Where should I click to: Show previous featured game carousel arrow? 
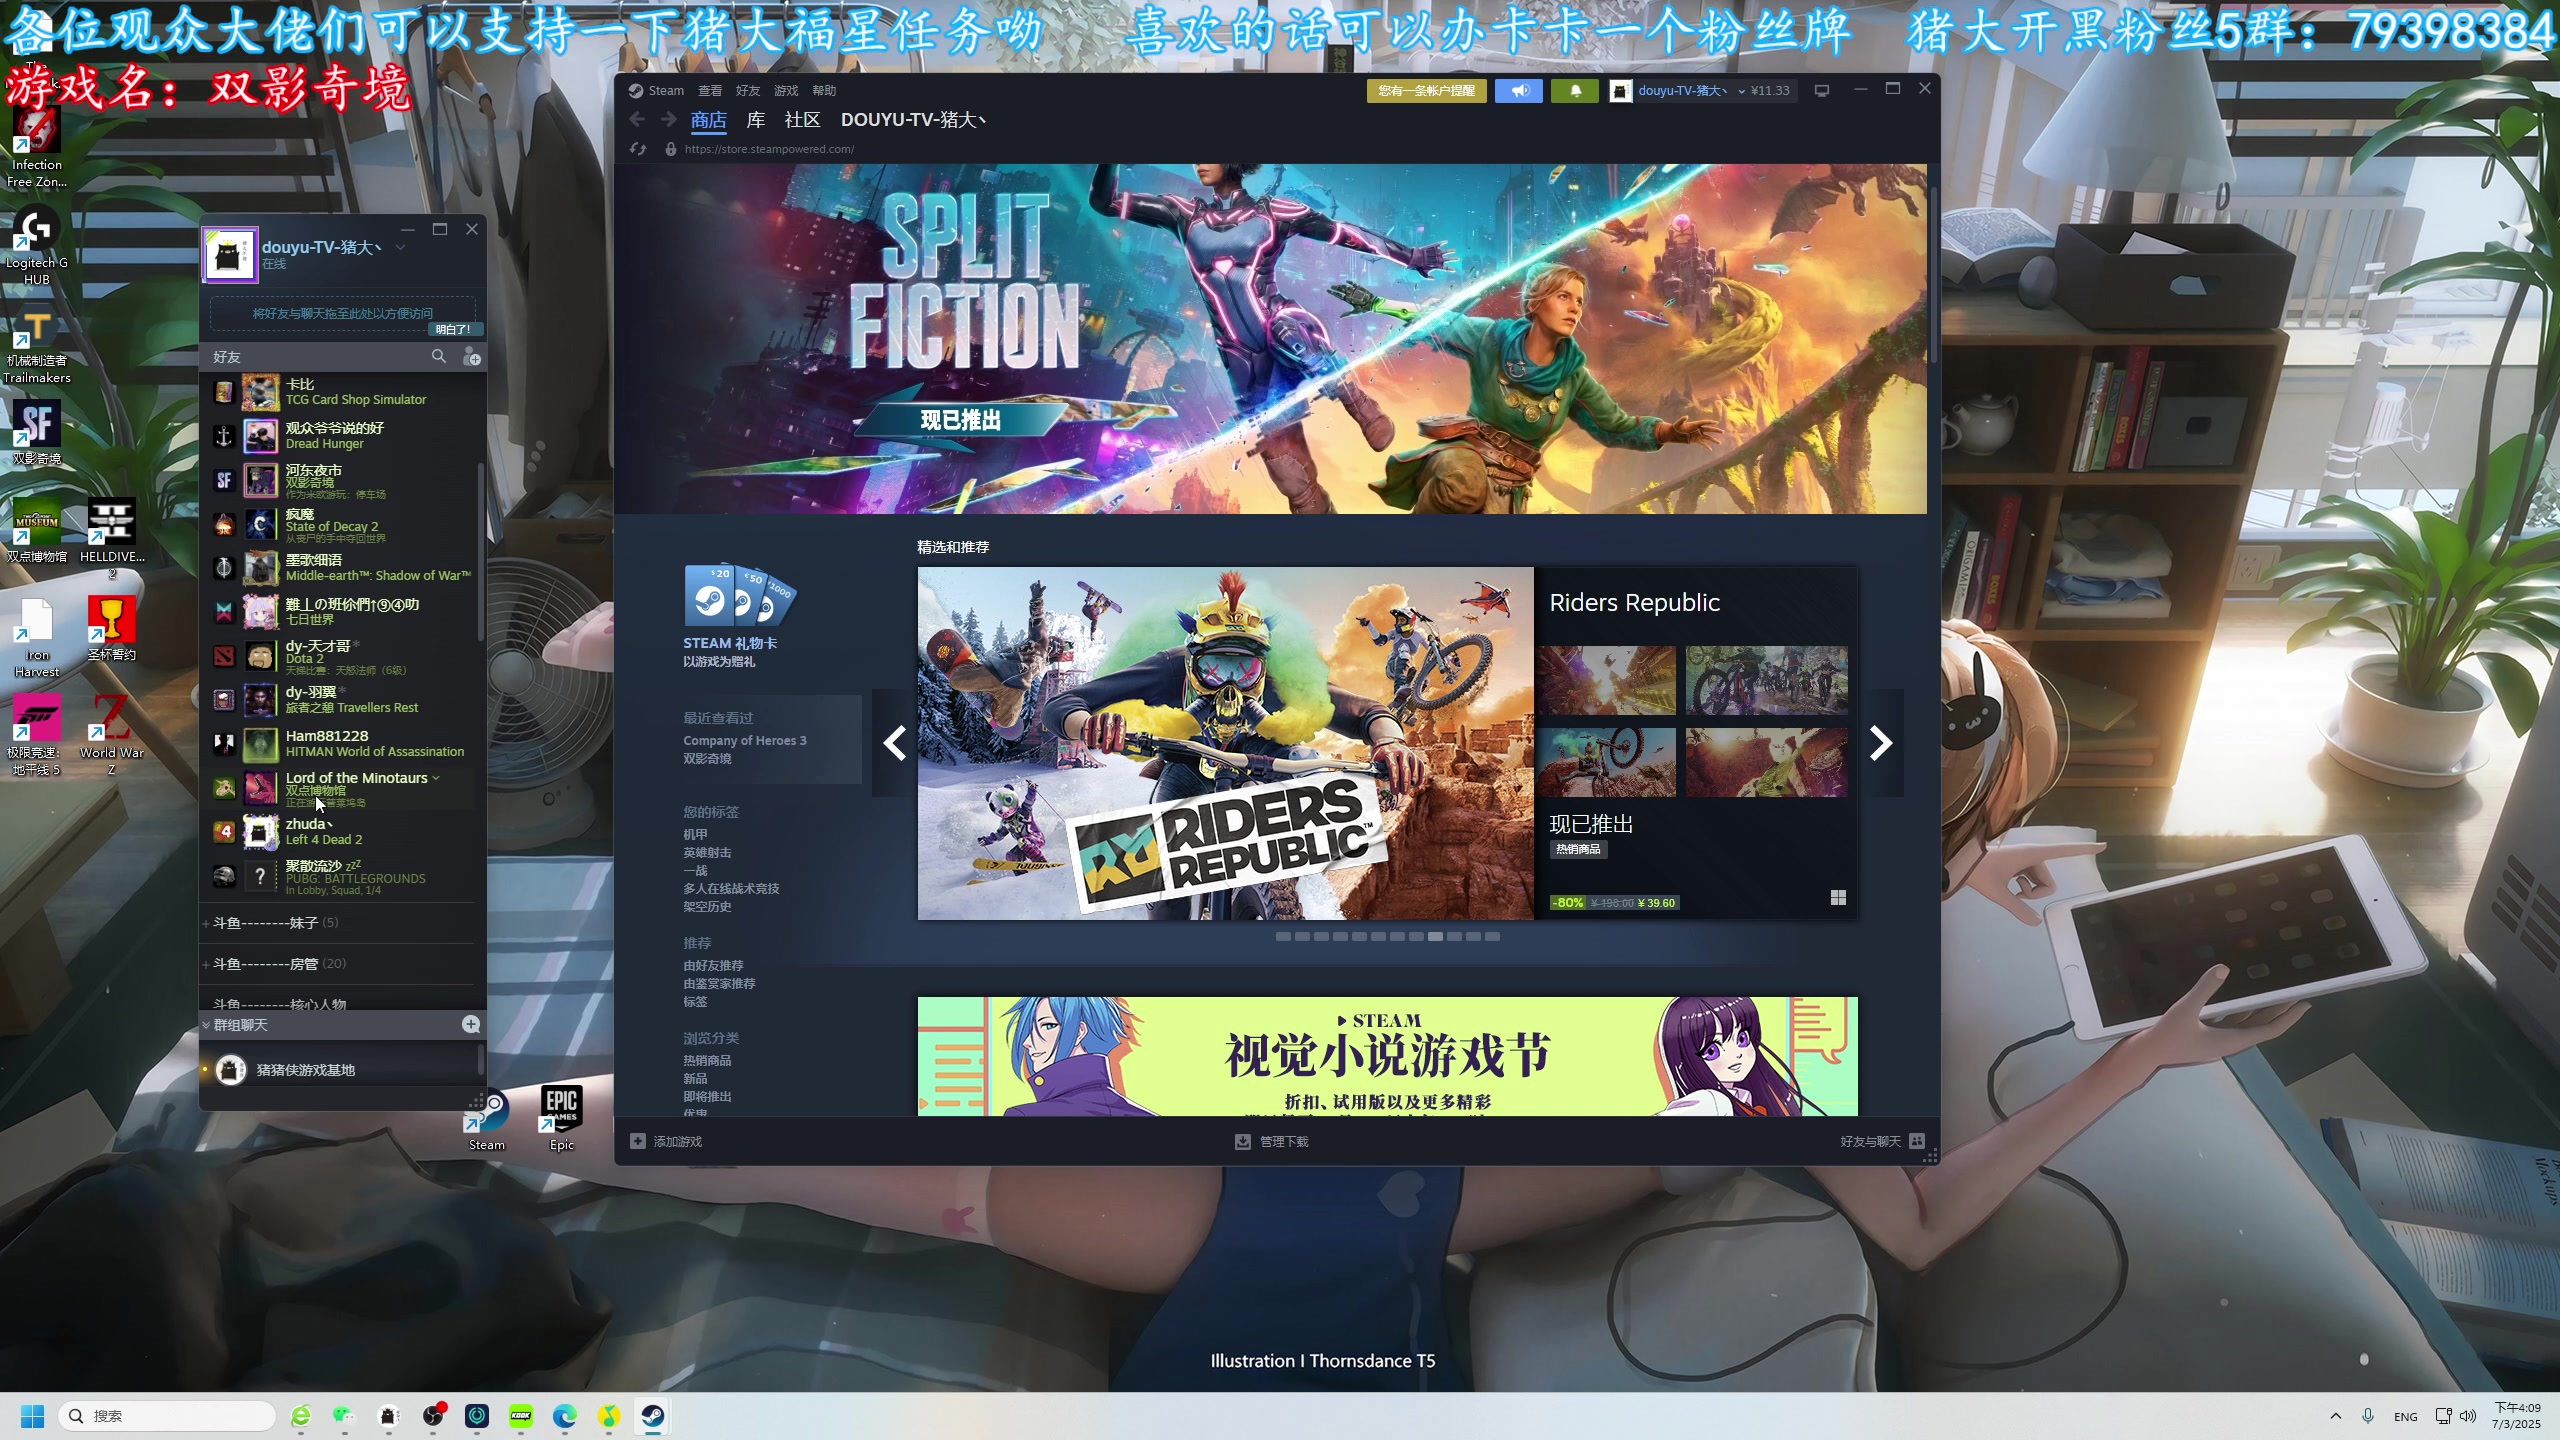[894, 742]
